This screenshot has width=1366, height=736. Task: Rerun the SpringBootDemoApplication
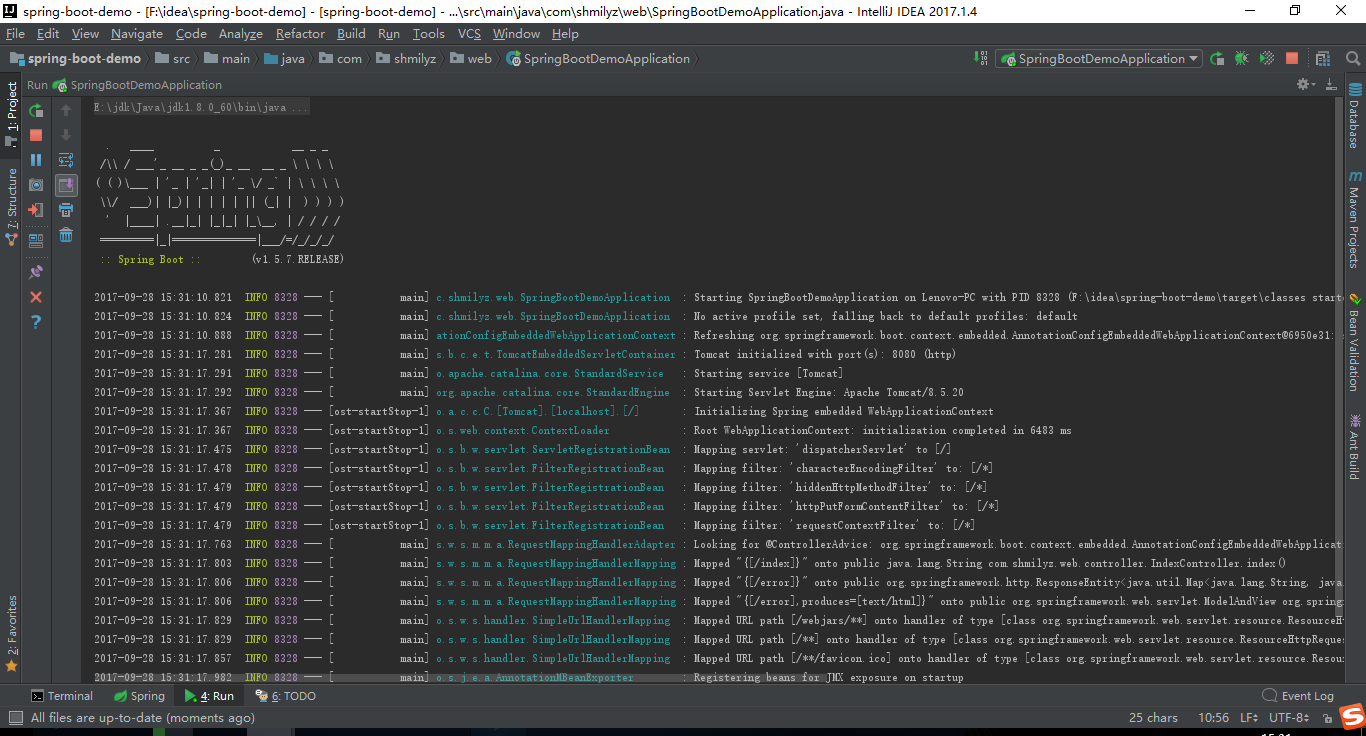(36, 110)
